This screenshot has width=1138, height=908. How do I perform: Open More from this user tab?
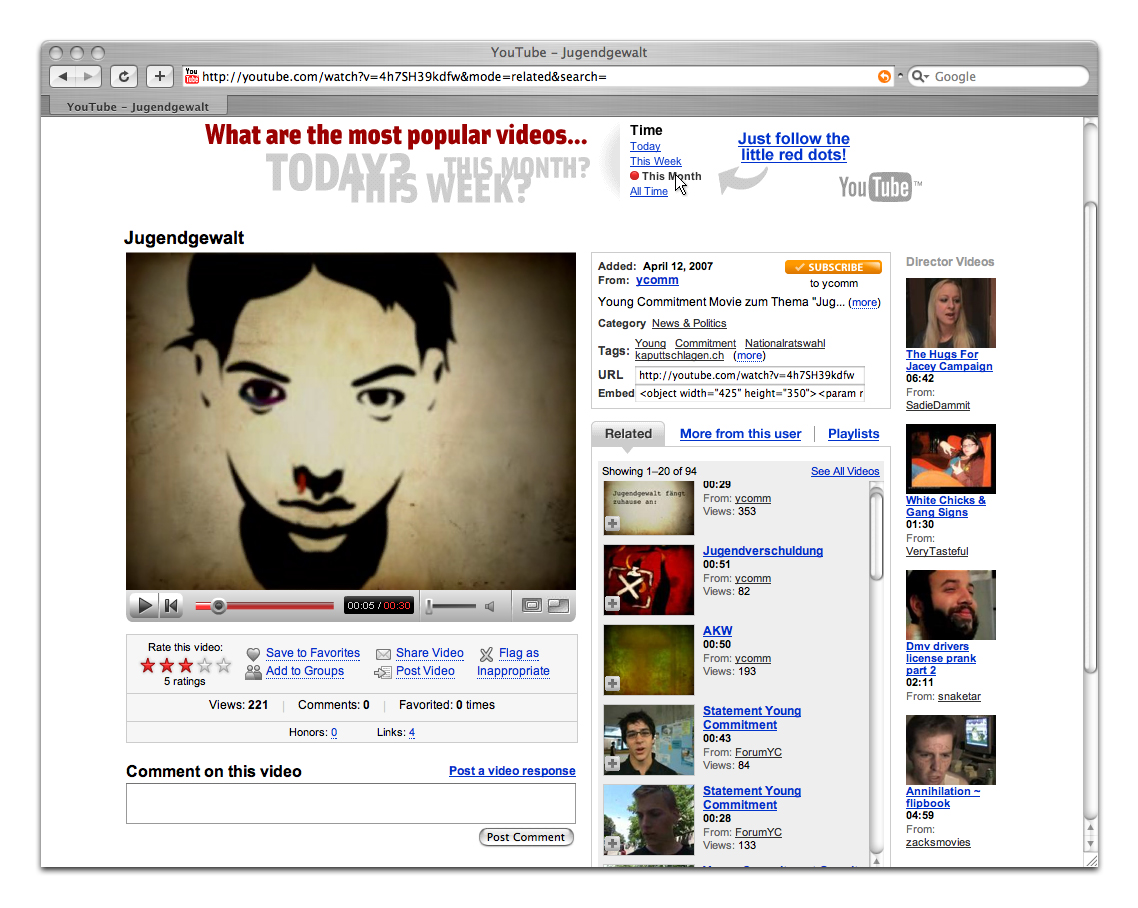click(740, 434)
